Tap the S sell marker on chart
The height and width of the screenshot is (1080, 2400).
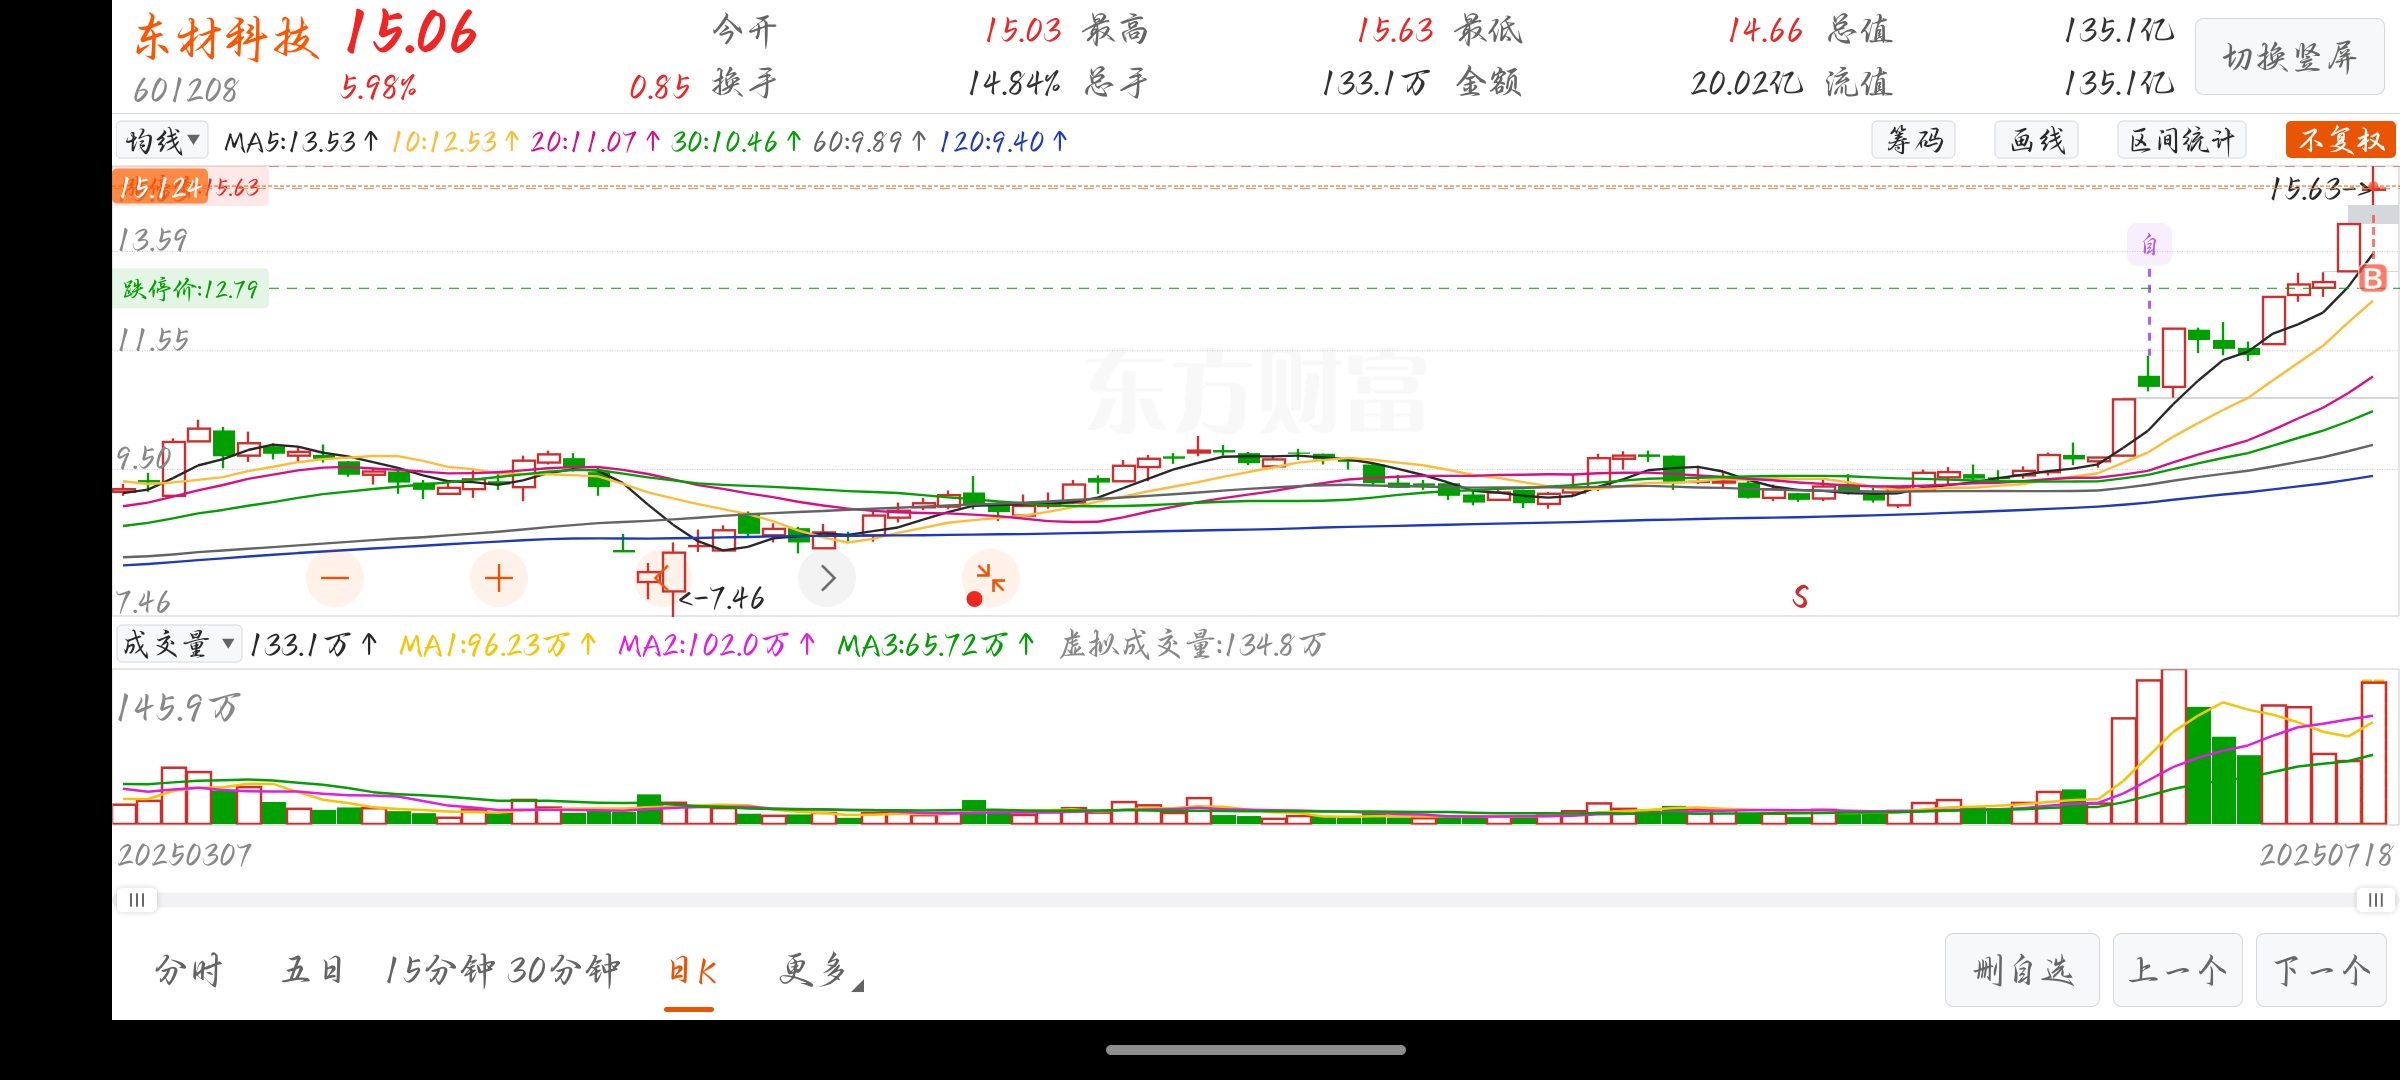click(1800, 597)
